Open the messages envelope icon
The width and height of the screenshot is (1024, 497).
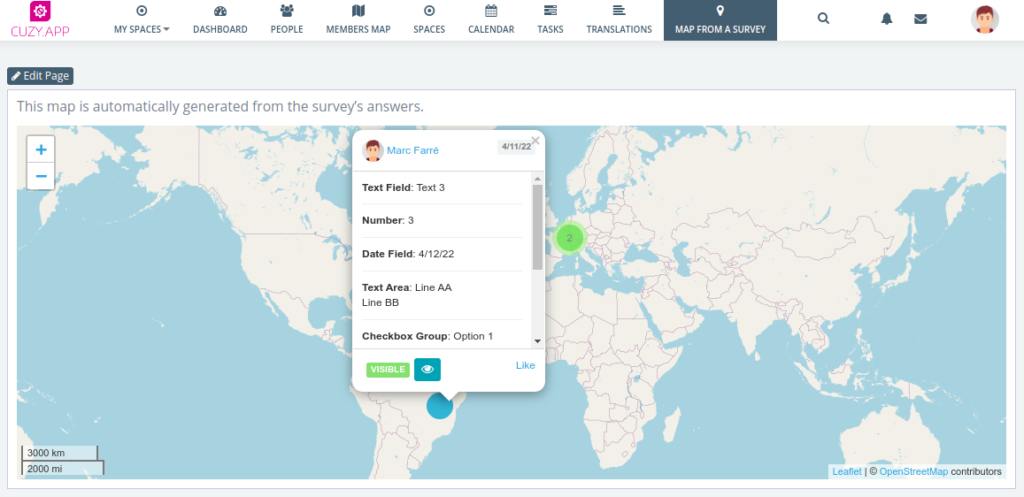(x=920, y=19)
